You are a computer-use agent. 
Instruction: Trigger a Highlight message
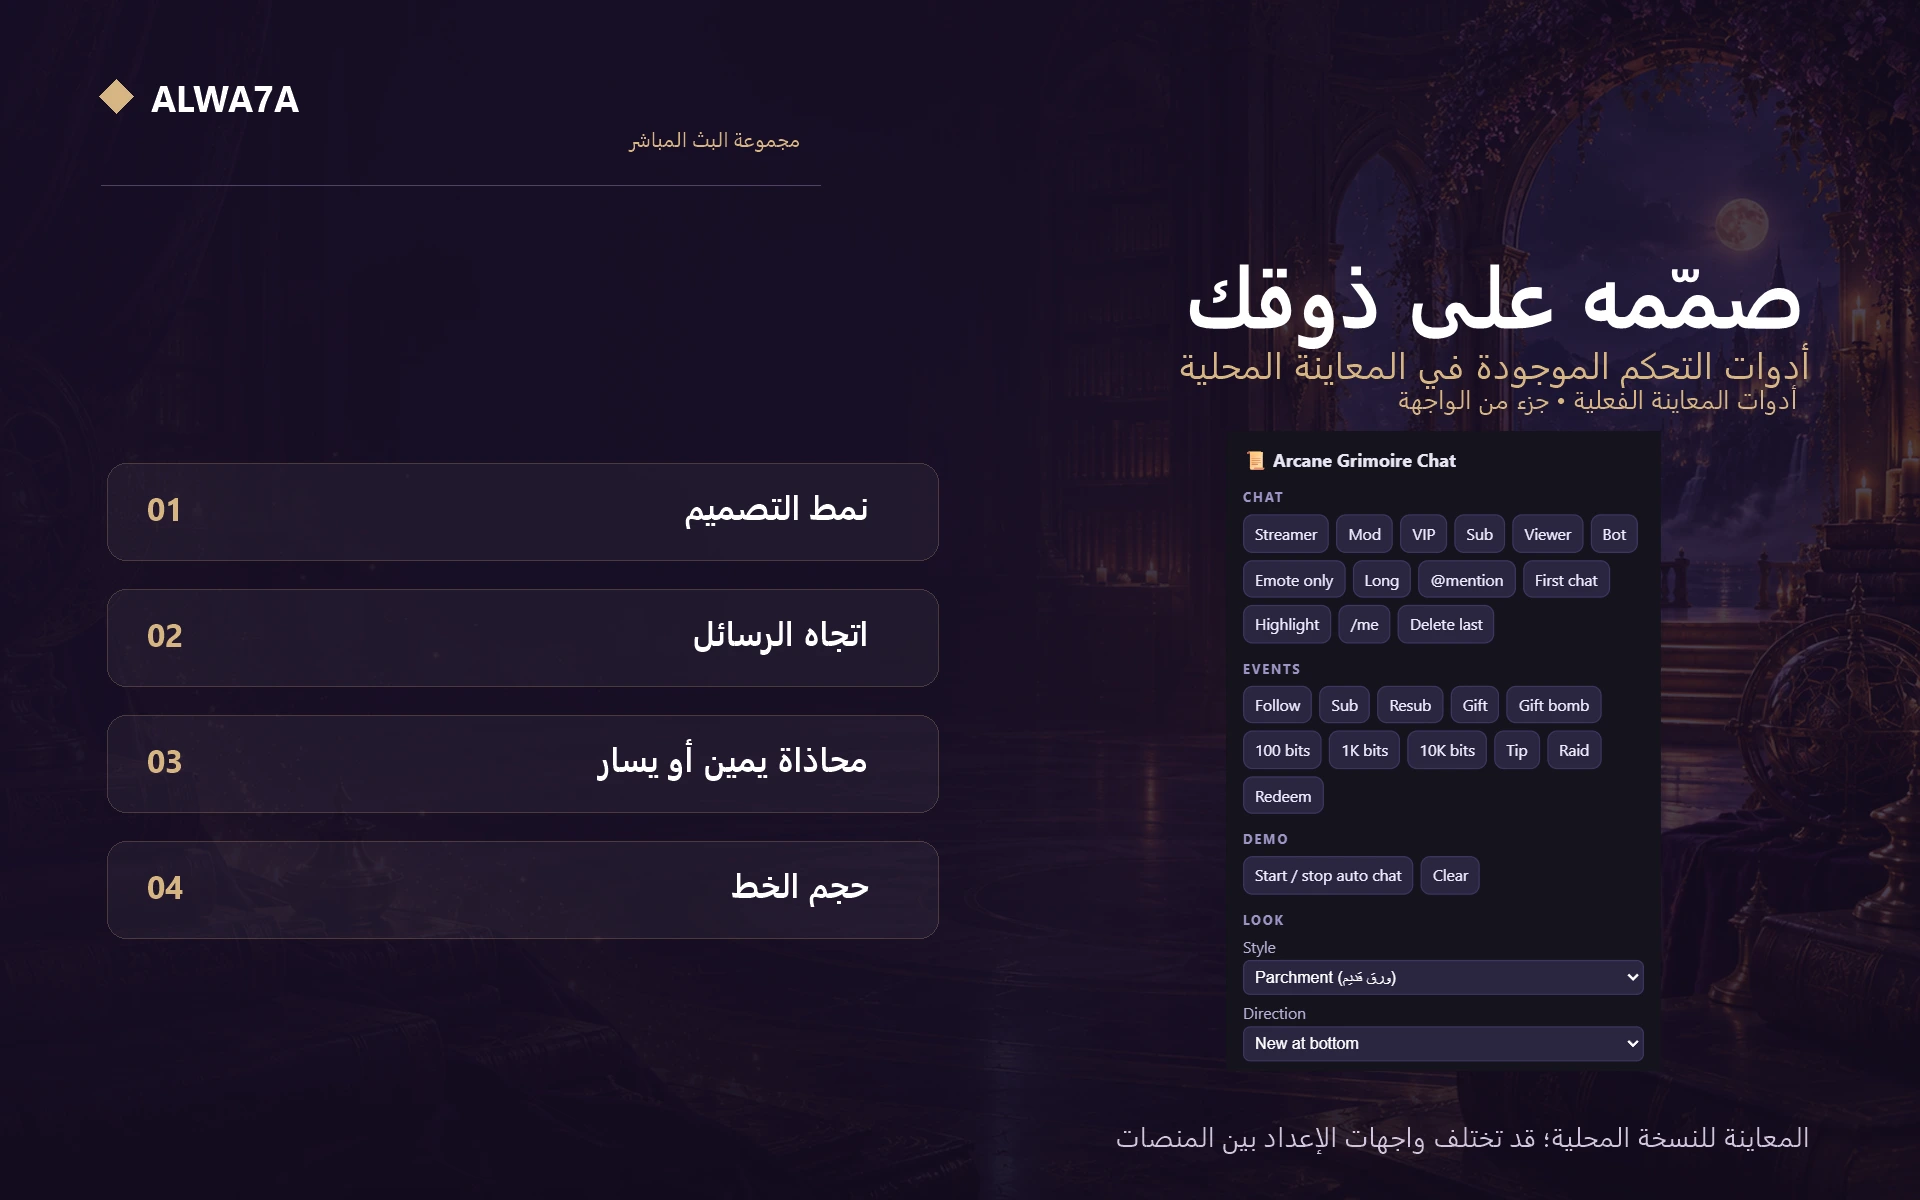tap(1287, 625)
